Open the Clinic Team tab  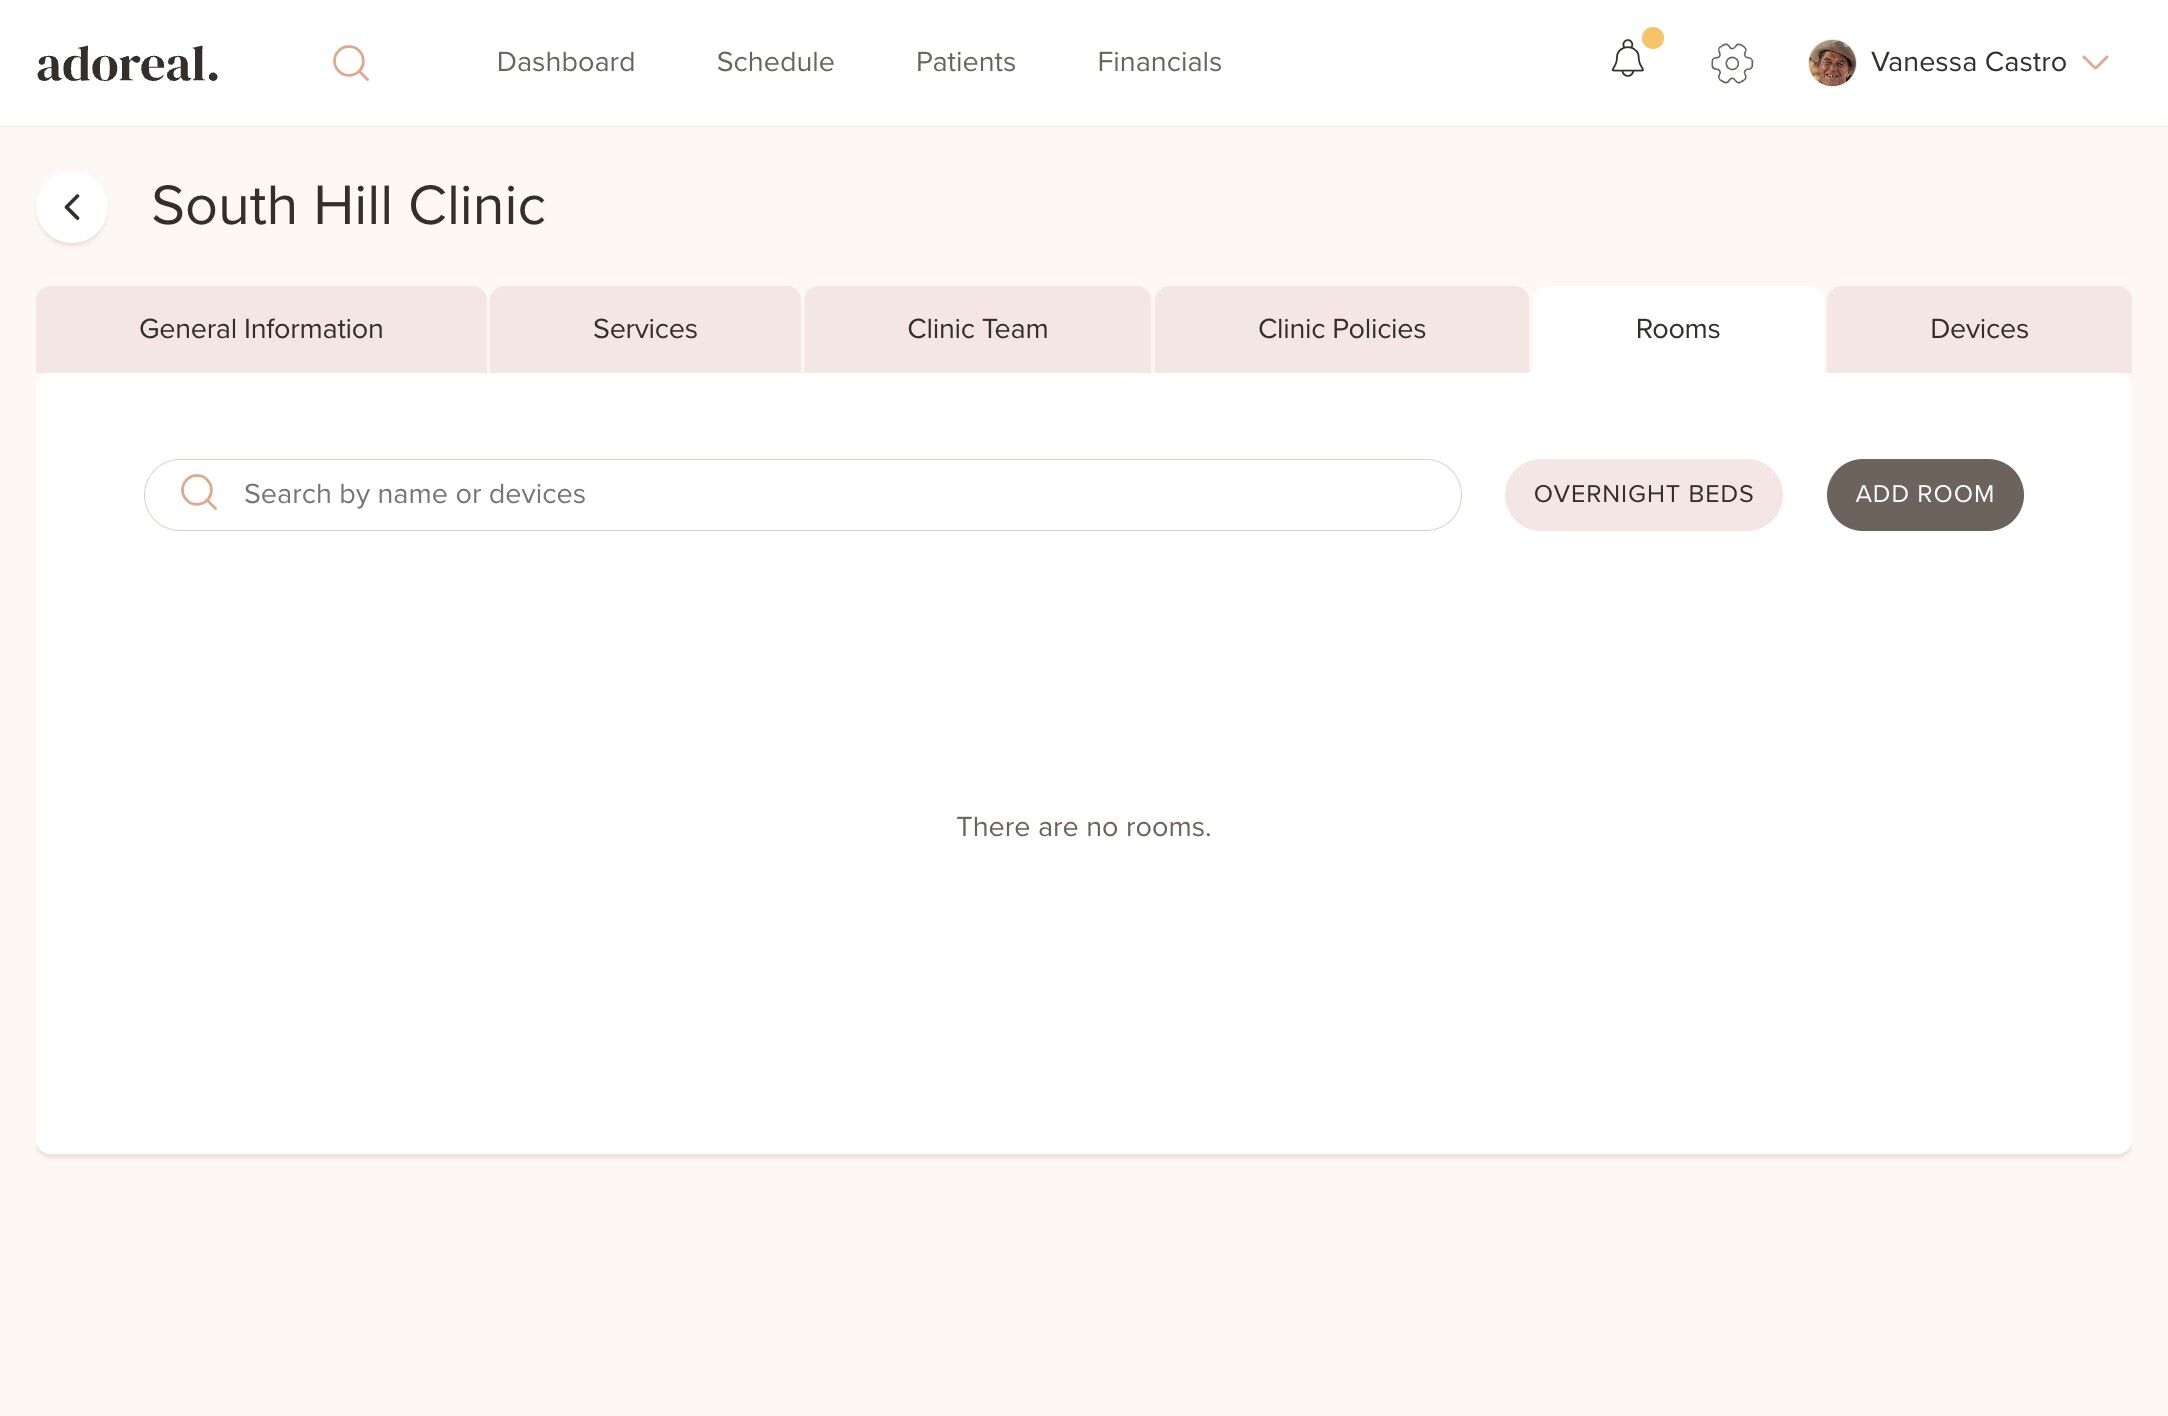click(977, 329)
